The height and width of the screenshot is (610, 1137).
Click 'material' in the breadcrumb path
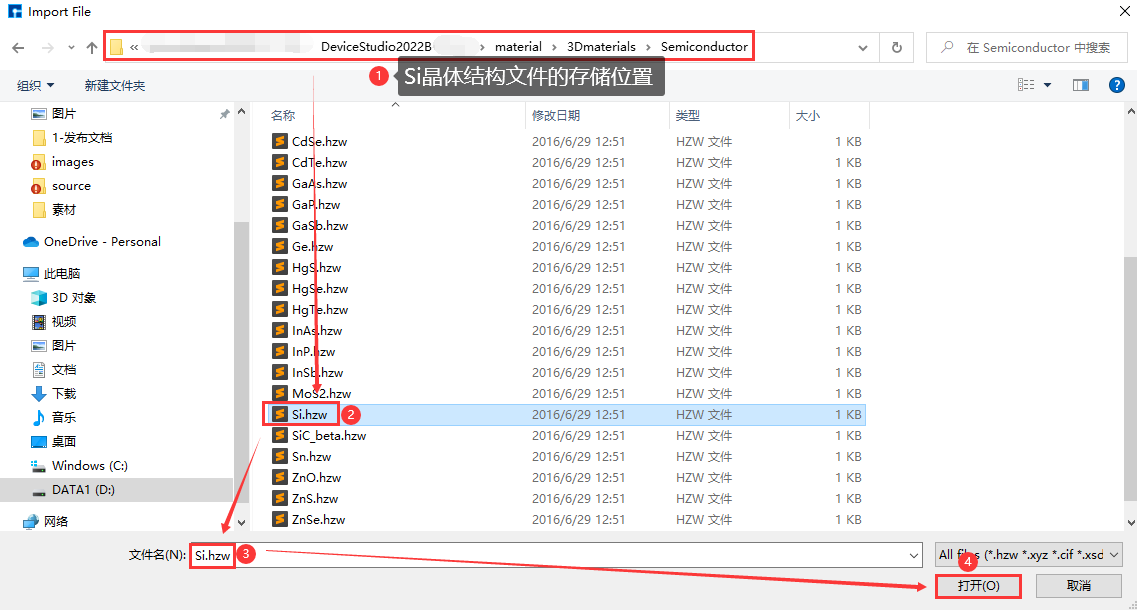point(518,46)
